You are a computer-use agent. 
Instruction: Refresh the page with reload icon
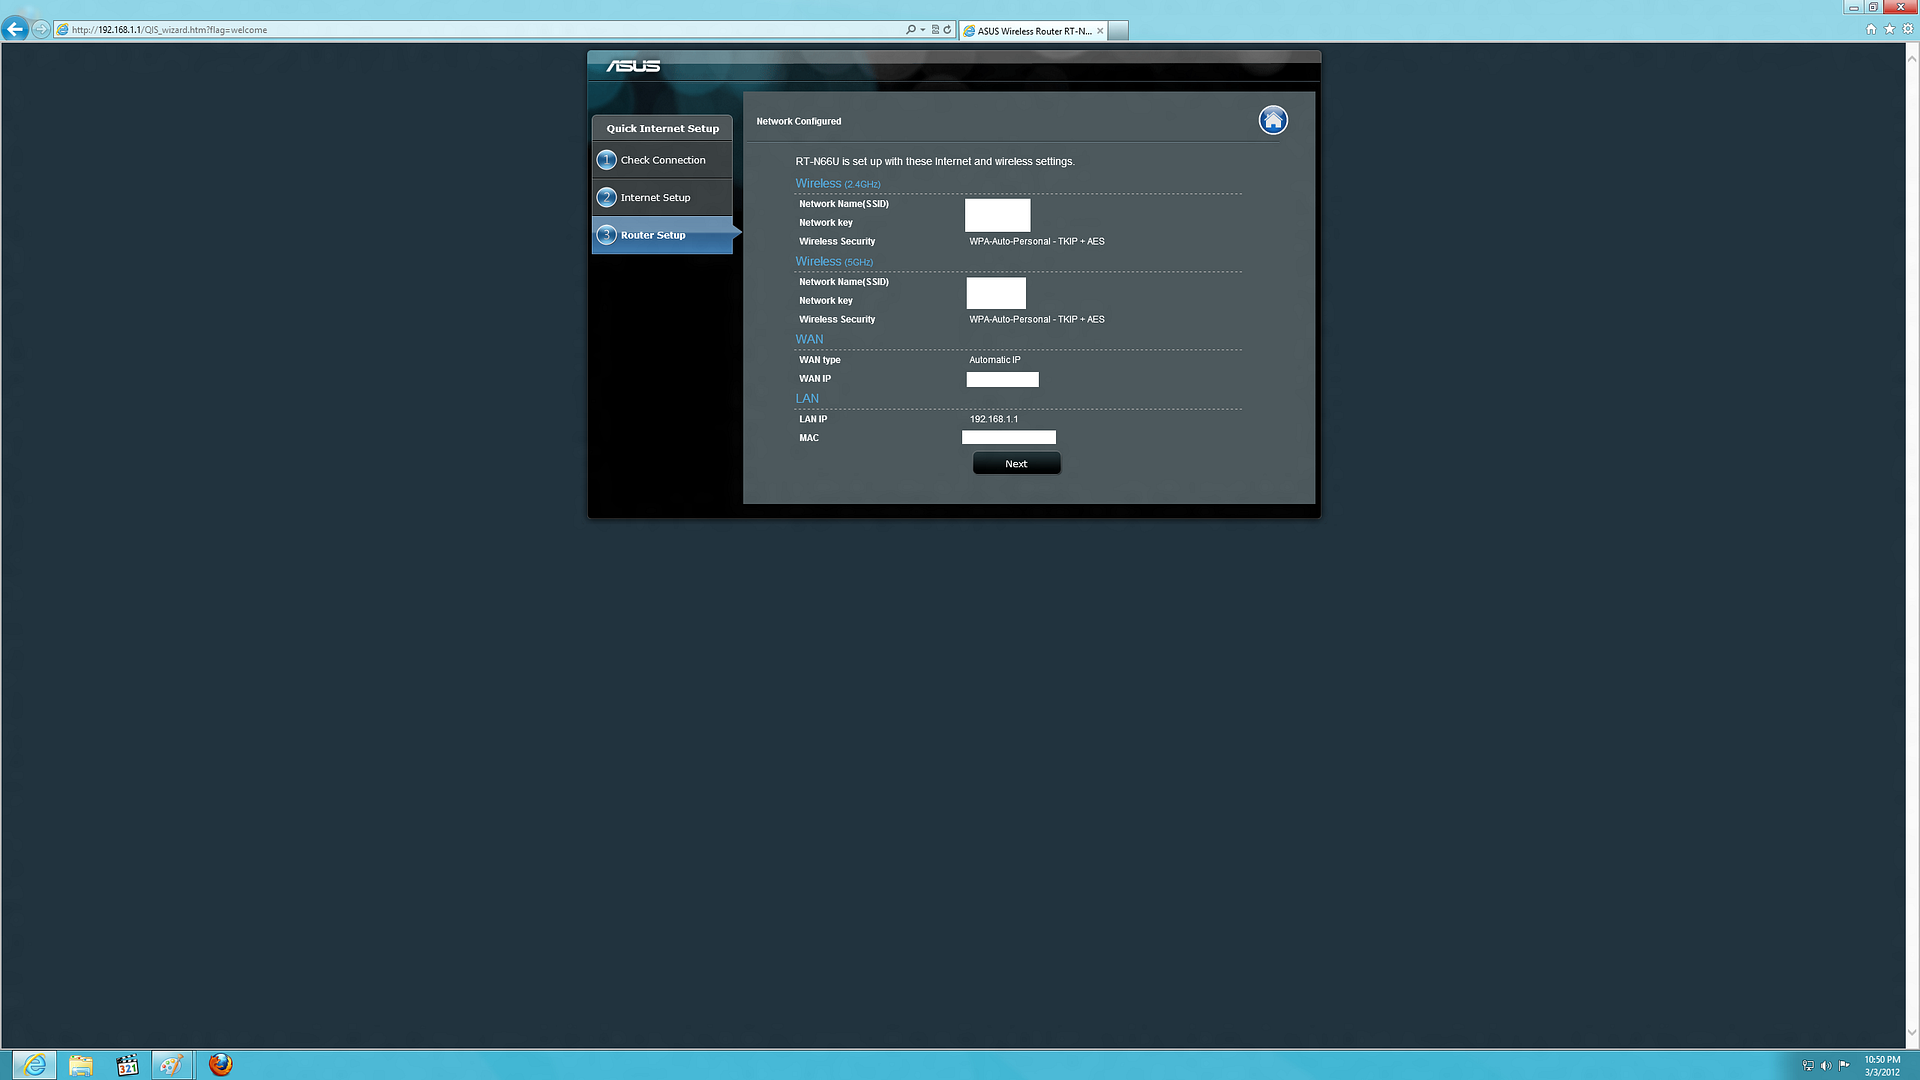coord(947,30)
